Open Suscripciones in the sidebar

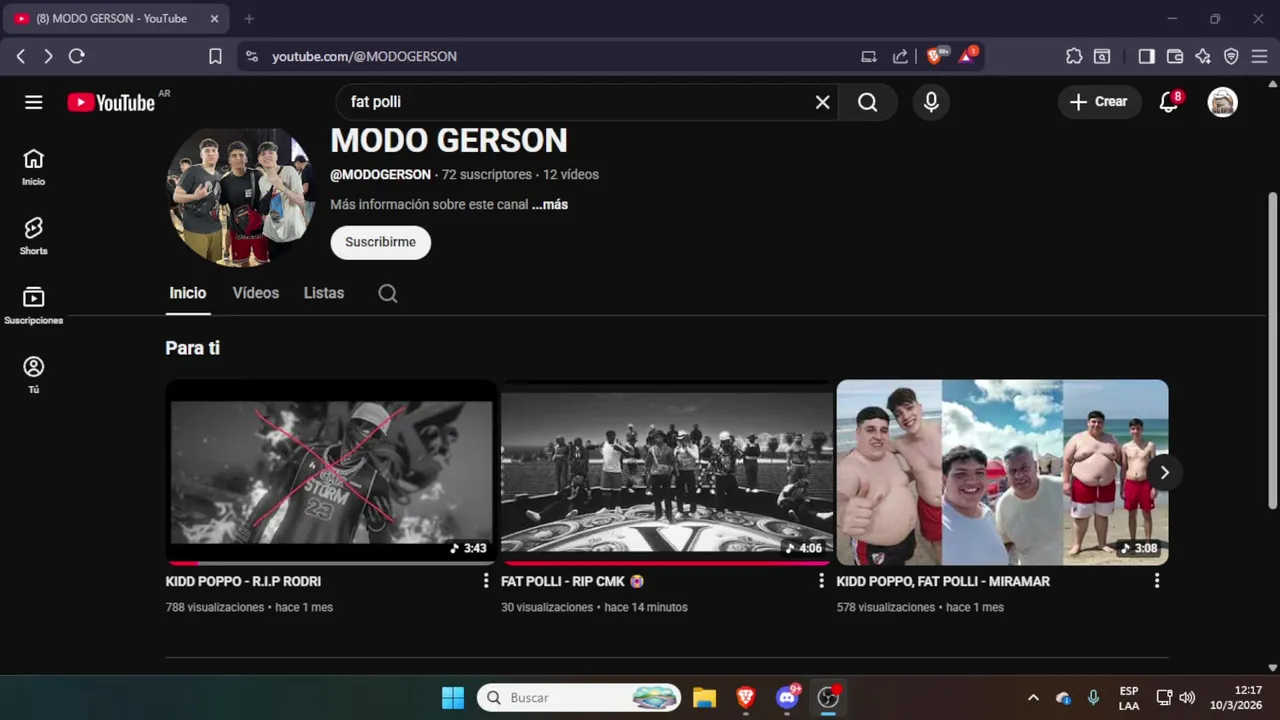(x=34, y=306)
